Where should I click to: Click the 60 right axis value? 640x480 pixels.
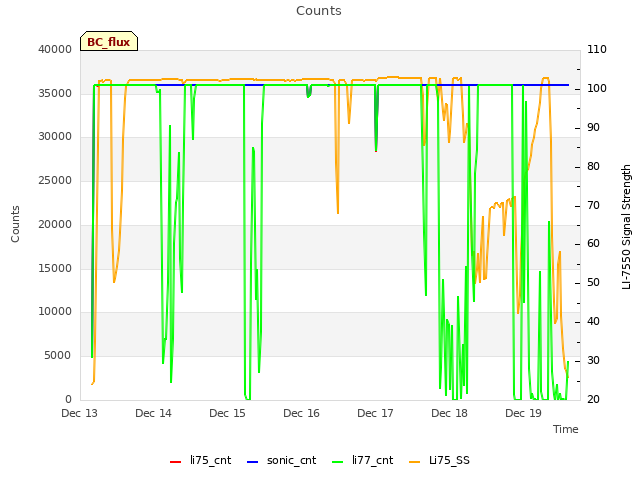tap(593, 244)
